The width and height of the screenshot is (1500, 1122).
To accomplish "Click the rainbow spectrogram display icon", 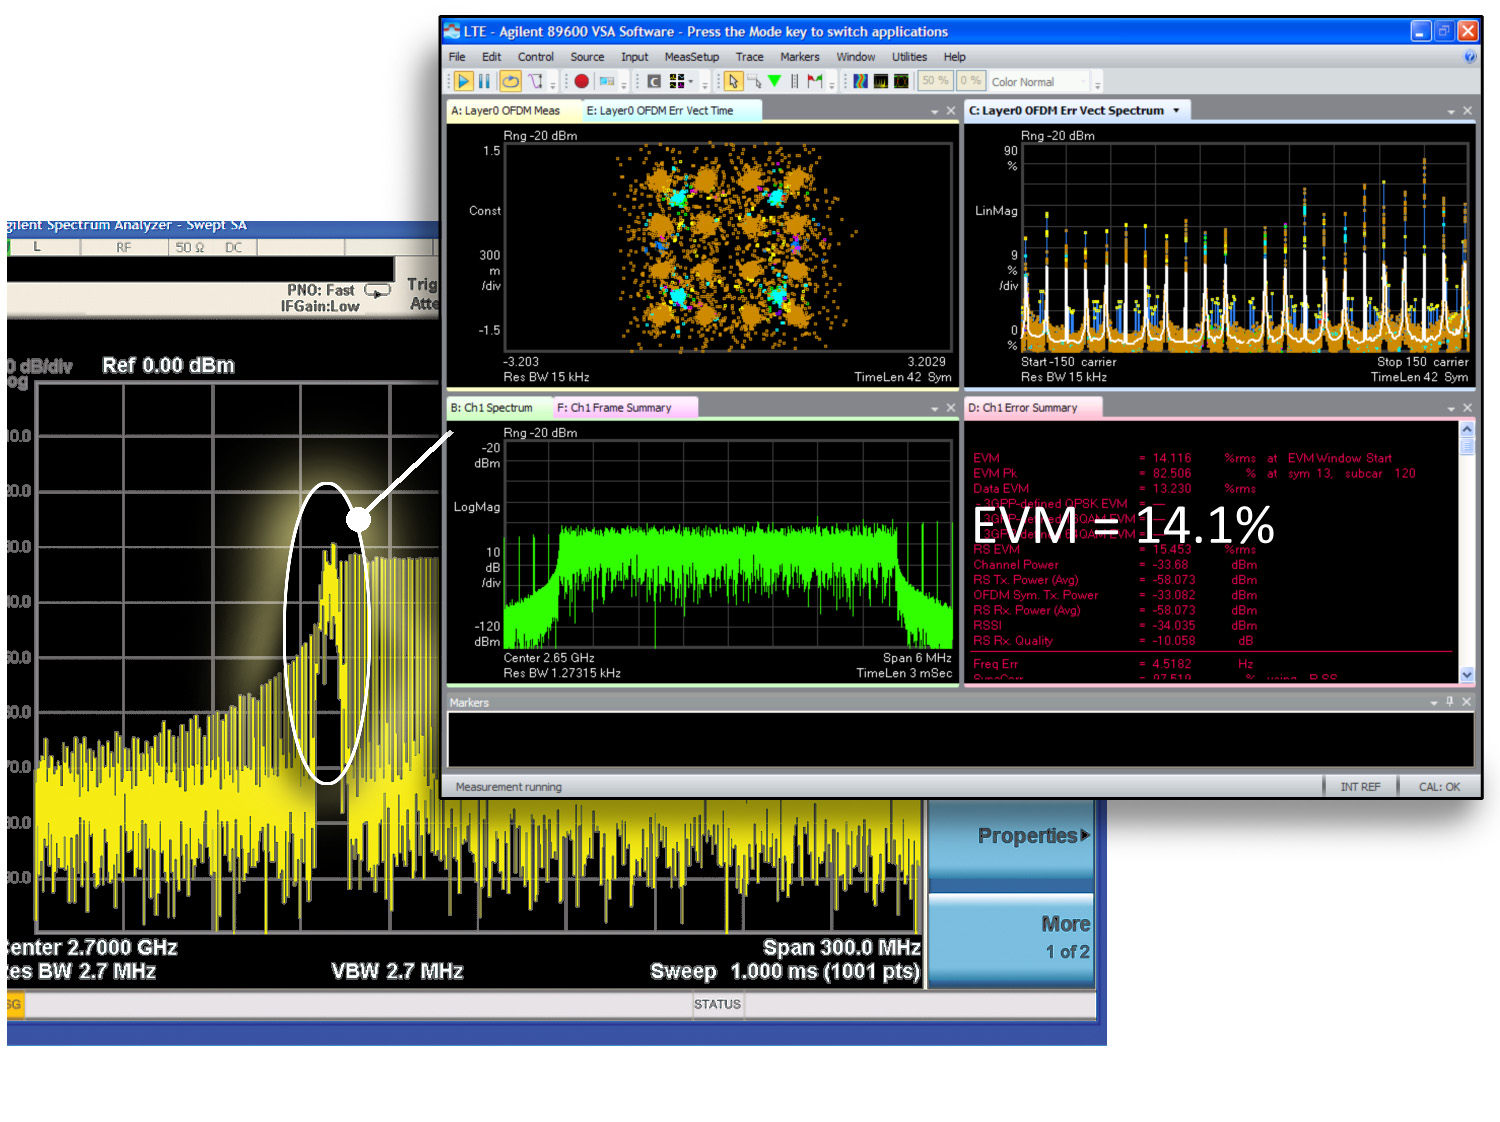I will 860,81.
